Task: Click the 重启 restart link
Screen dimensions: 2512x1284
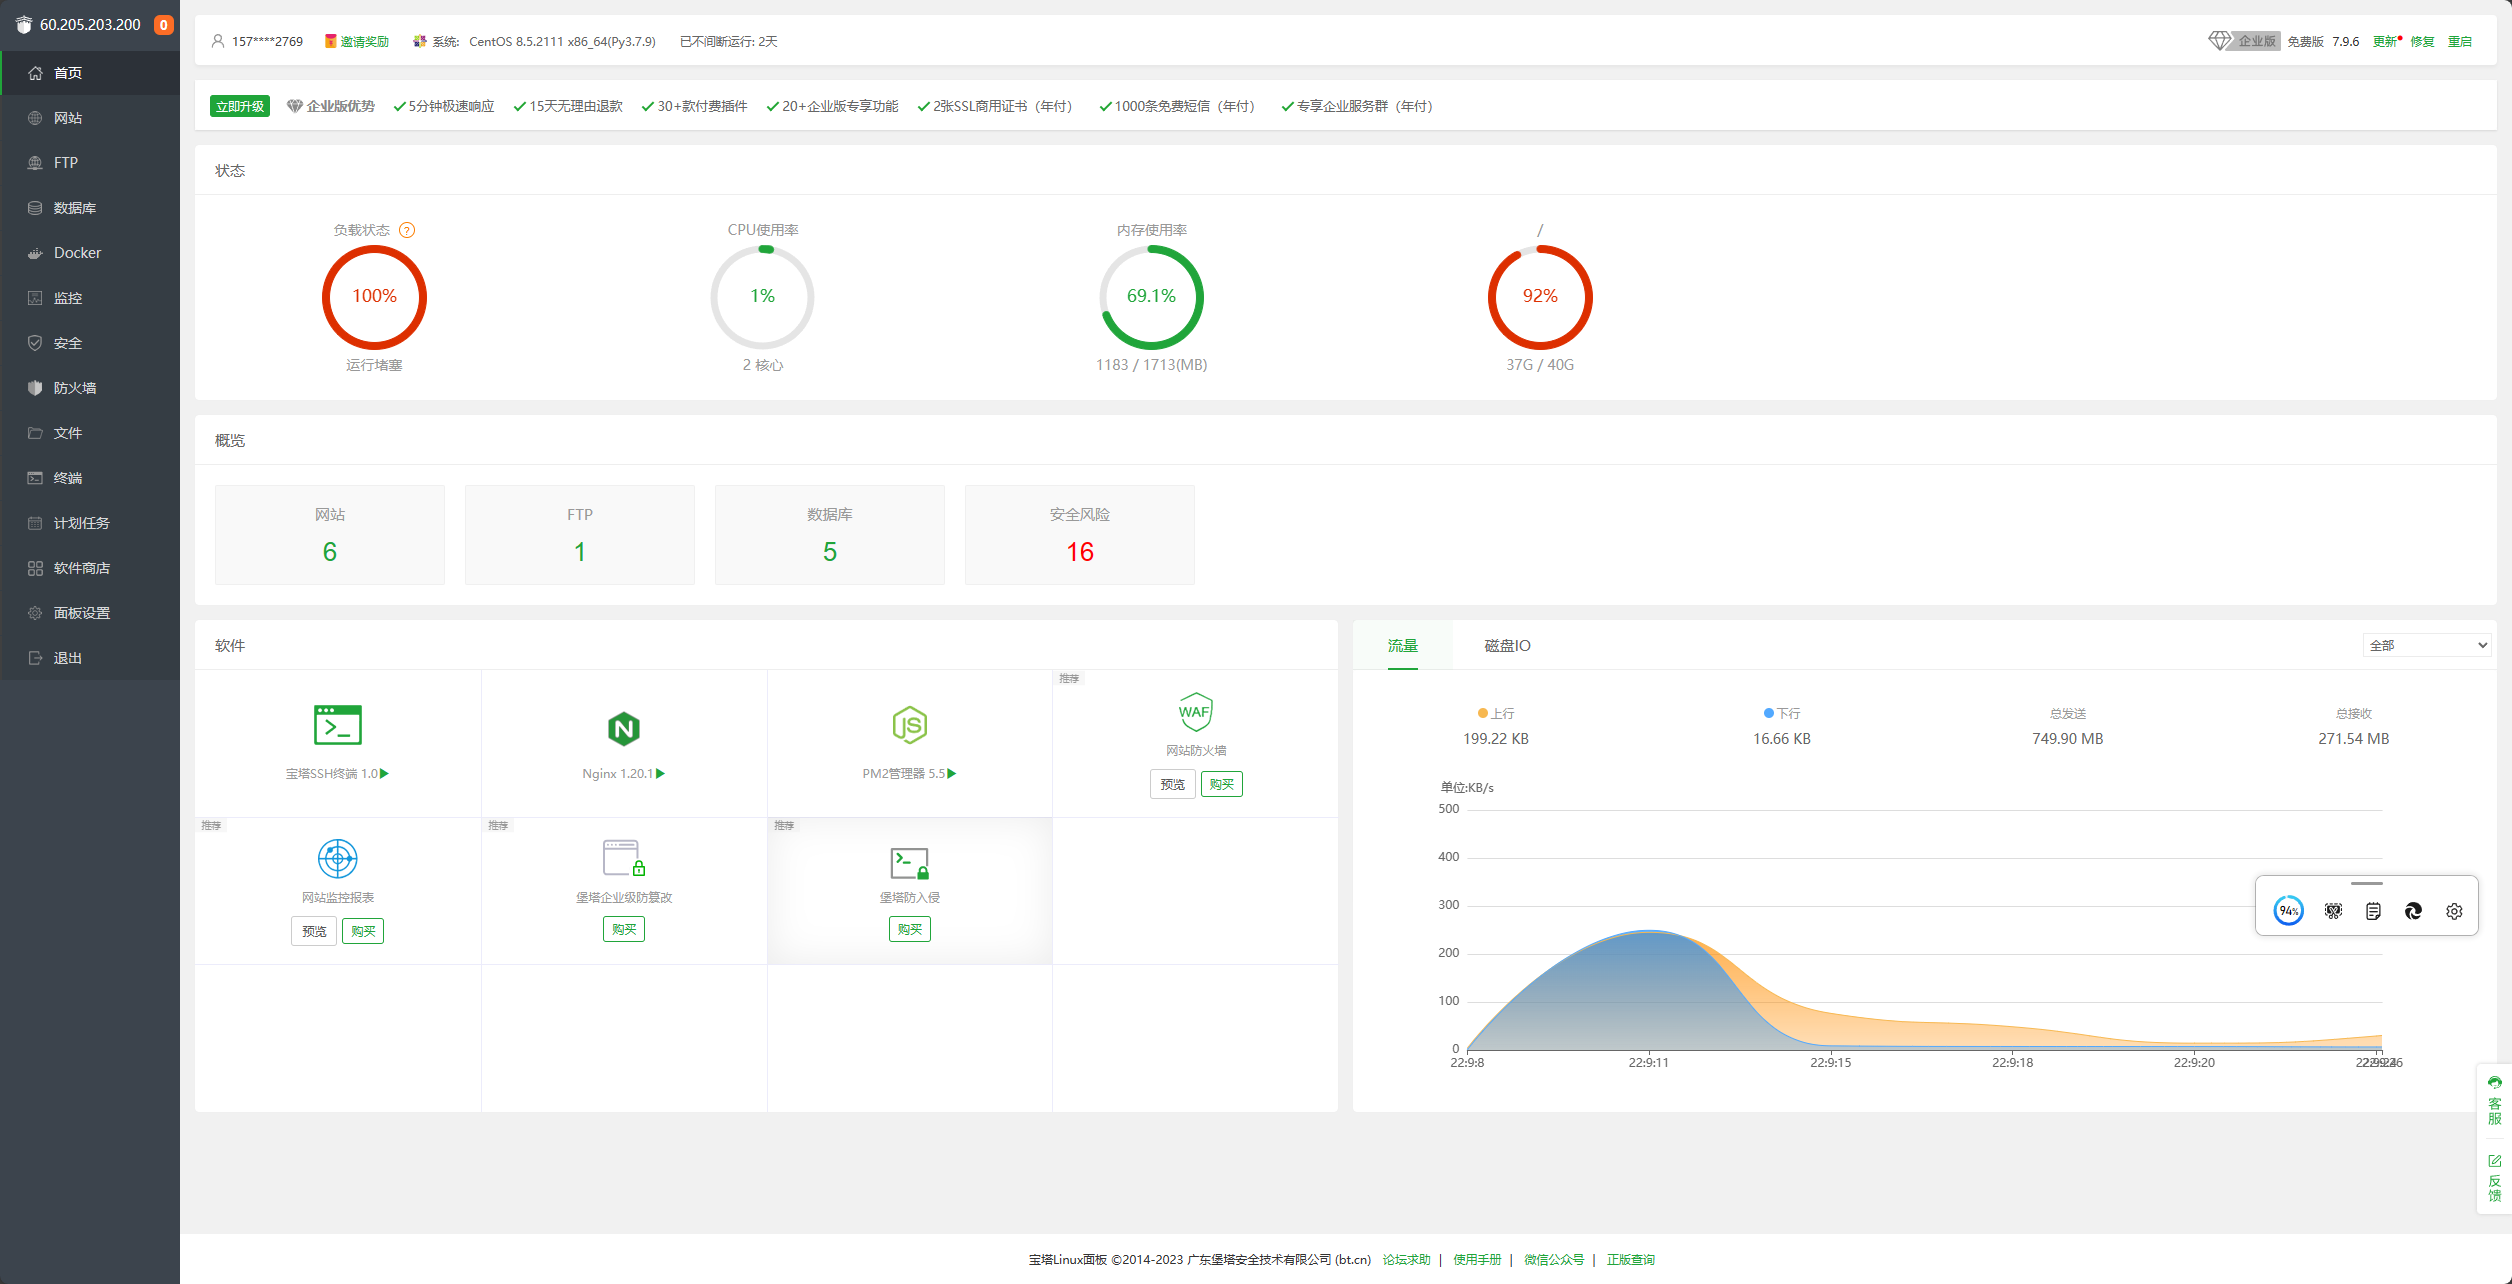Action: coord(2460,41)
